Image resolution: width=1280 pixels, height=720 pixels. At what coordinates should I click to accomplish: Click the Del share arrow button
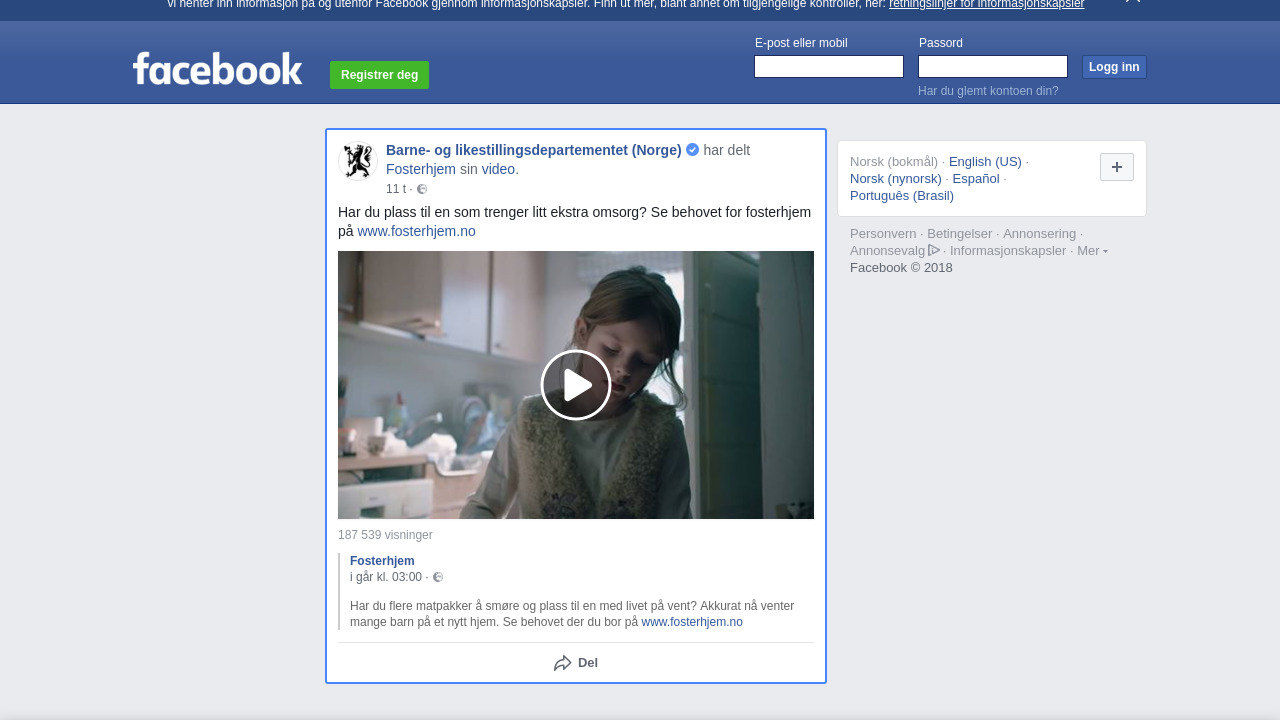576,663
